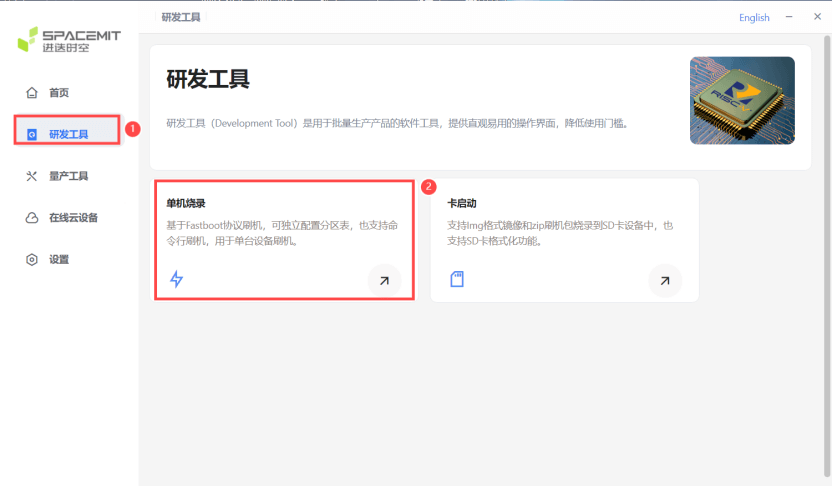The height and width of the screenshot is (486, 832).
Task: Open 量产工具 menu entry
Action: pyautogui.click(x=68, y=176)
